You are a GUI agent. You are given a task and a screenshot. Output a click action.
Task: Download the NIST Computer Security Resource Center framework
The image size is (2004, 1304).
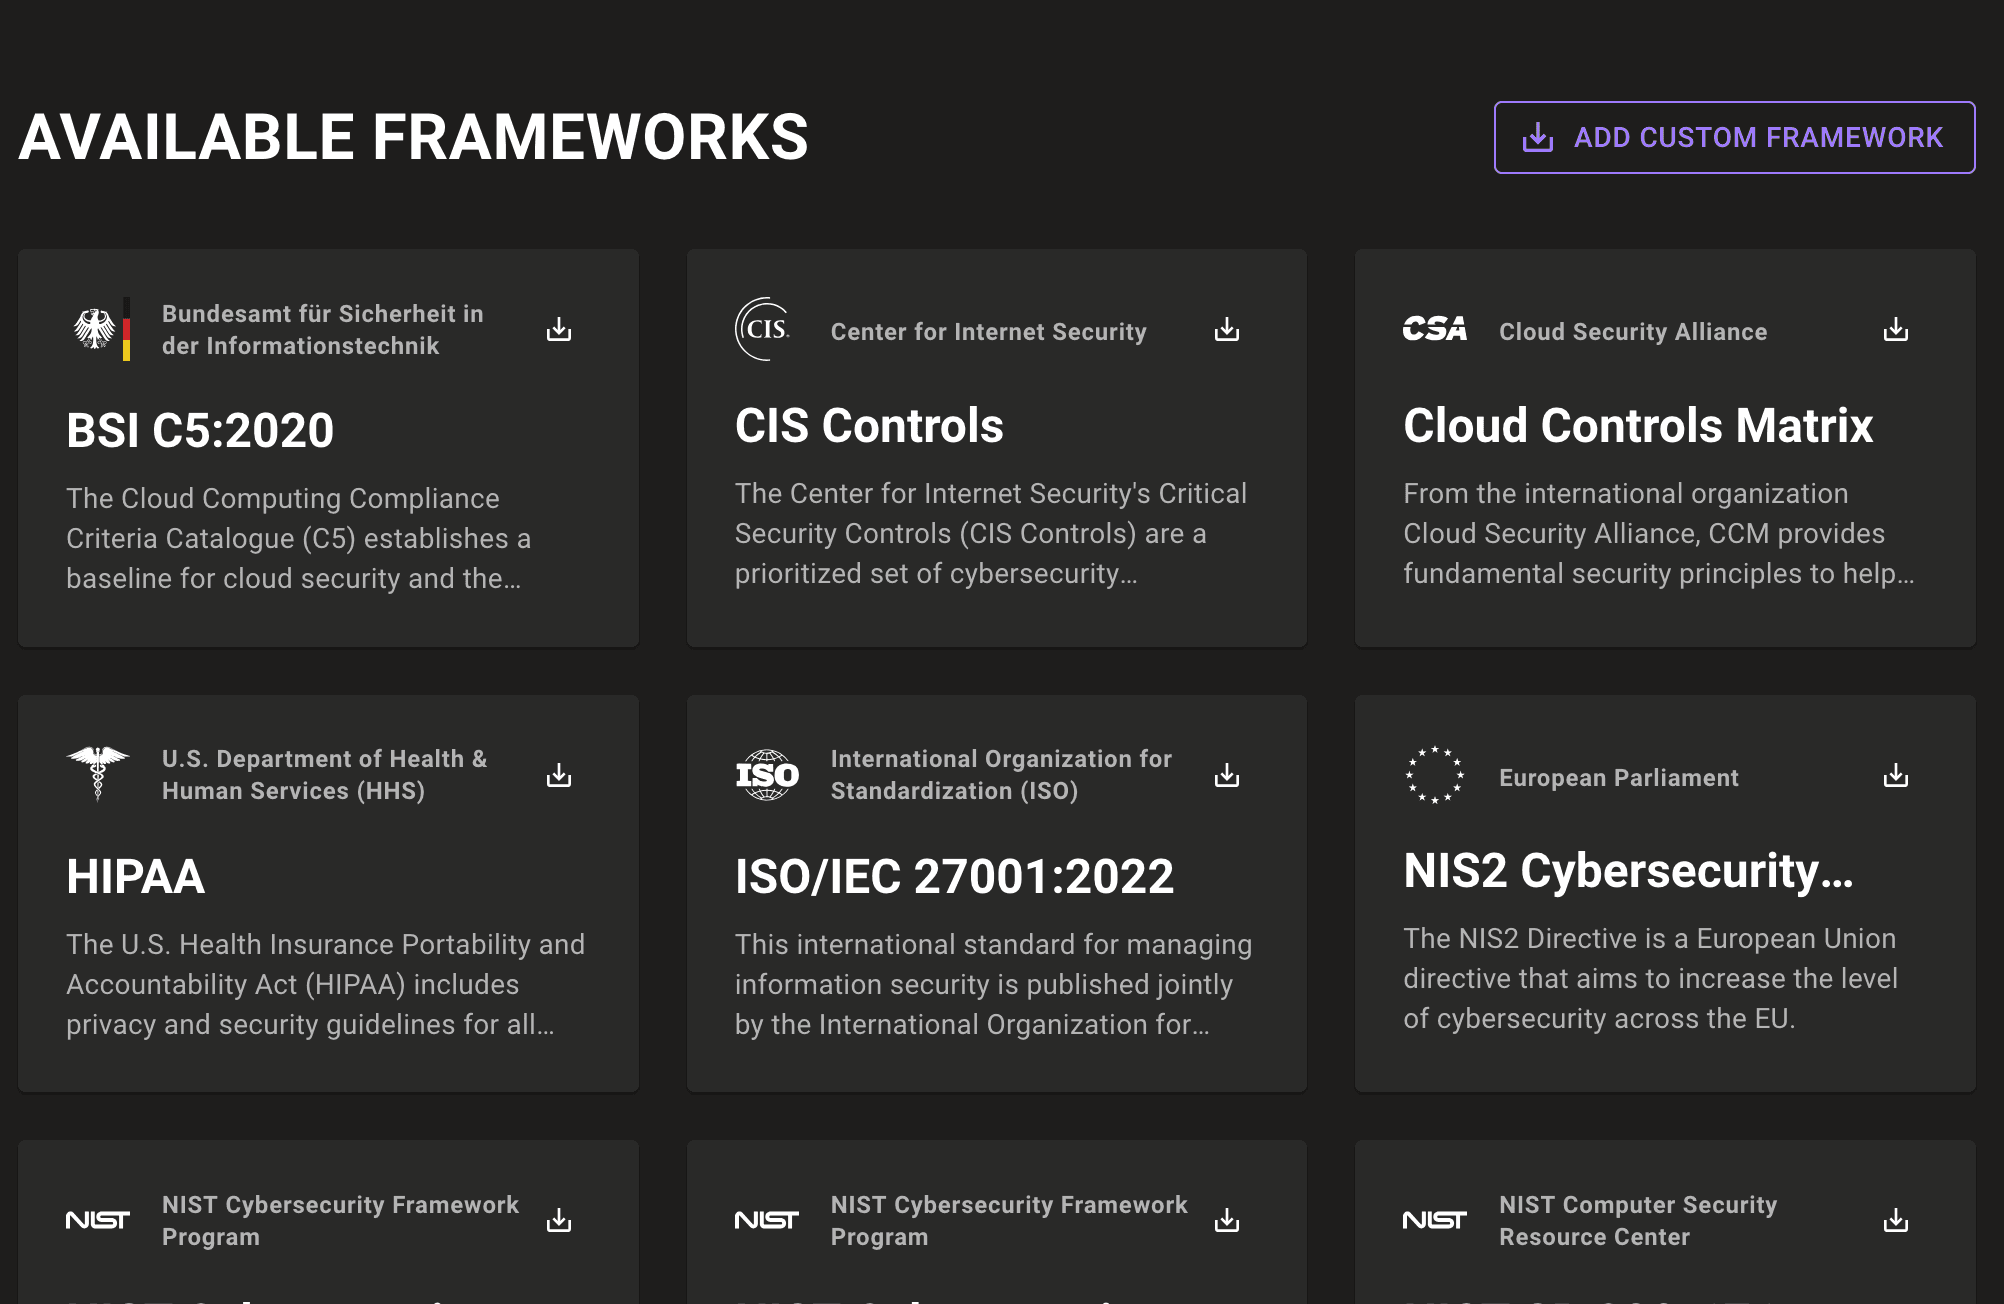(x=1895, y=1219)
